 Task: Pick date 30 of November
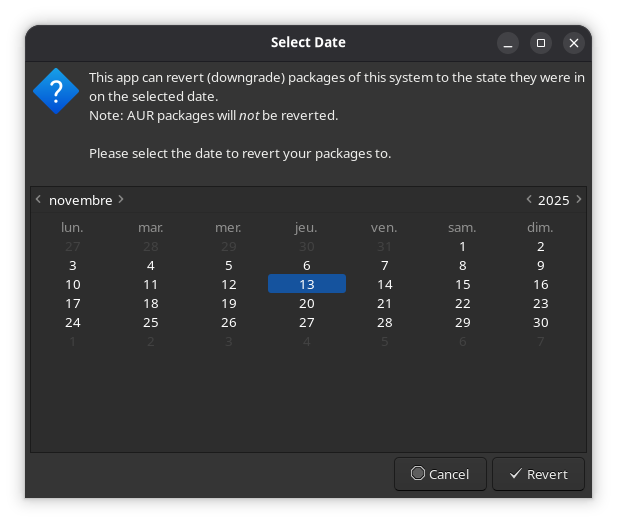tap(540, 322)
